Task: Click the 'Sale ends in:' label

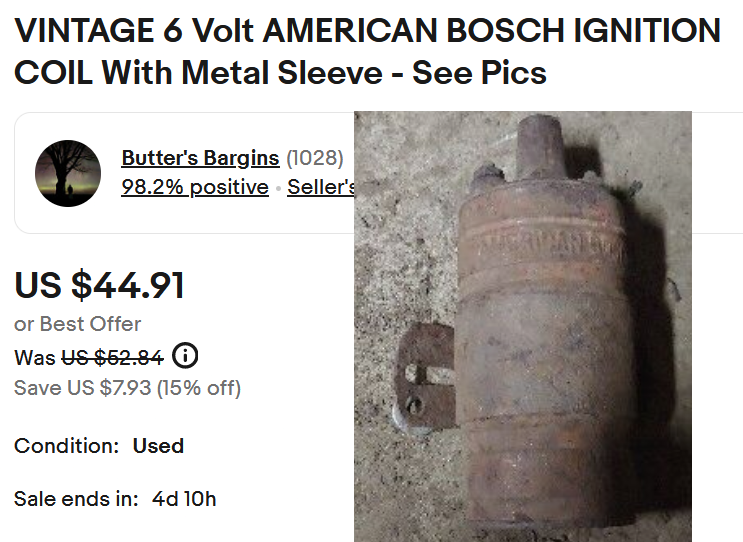Action: pos(76,499)
